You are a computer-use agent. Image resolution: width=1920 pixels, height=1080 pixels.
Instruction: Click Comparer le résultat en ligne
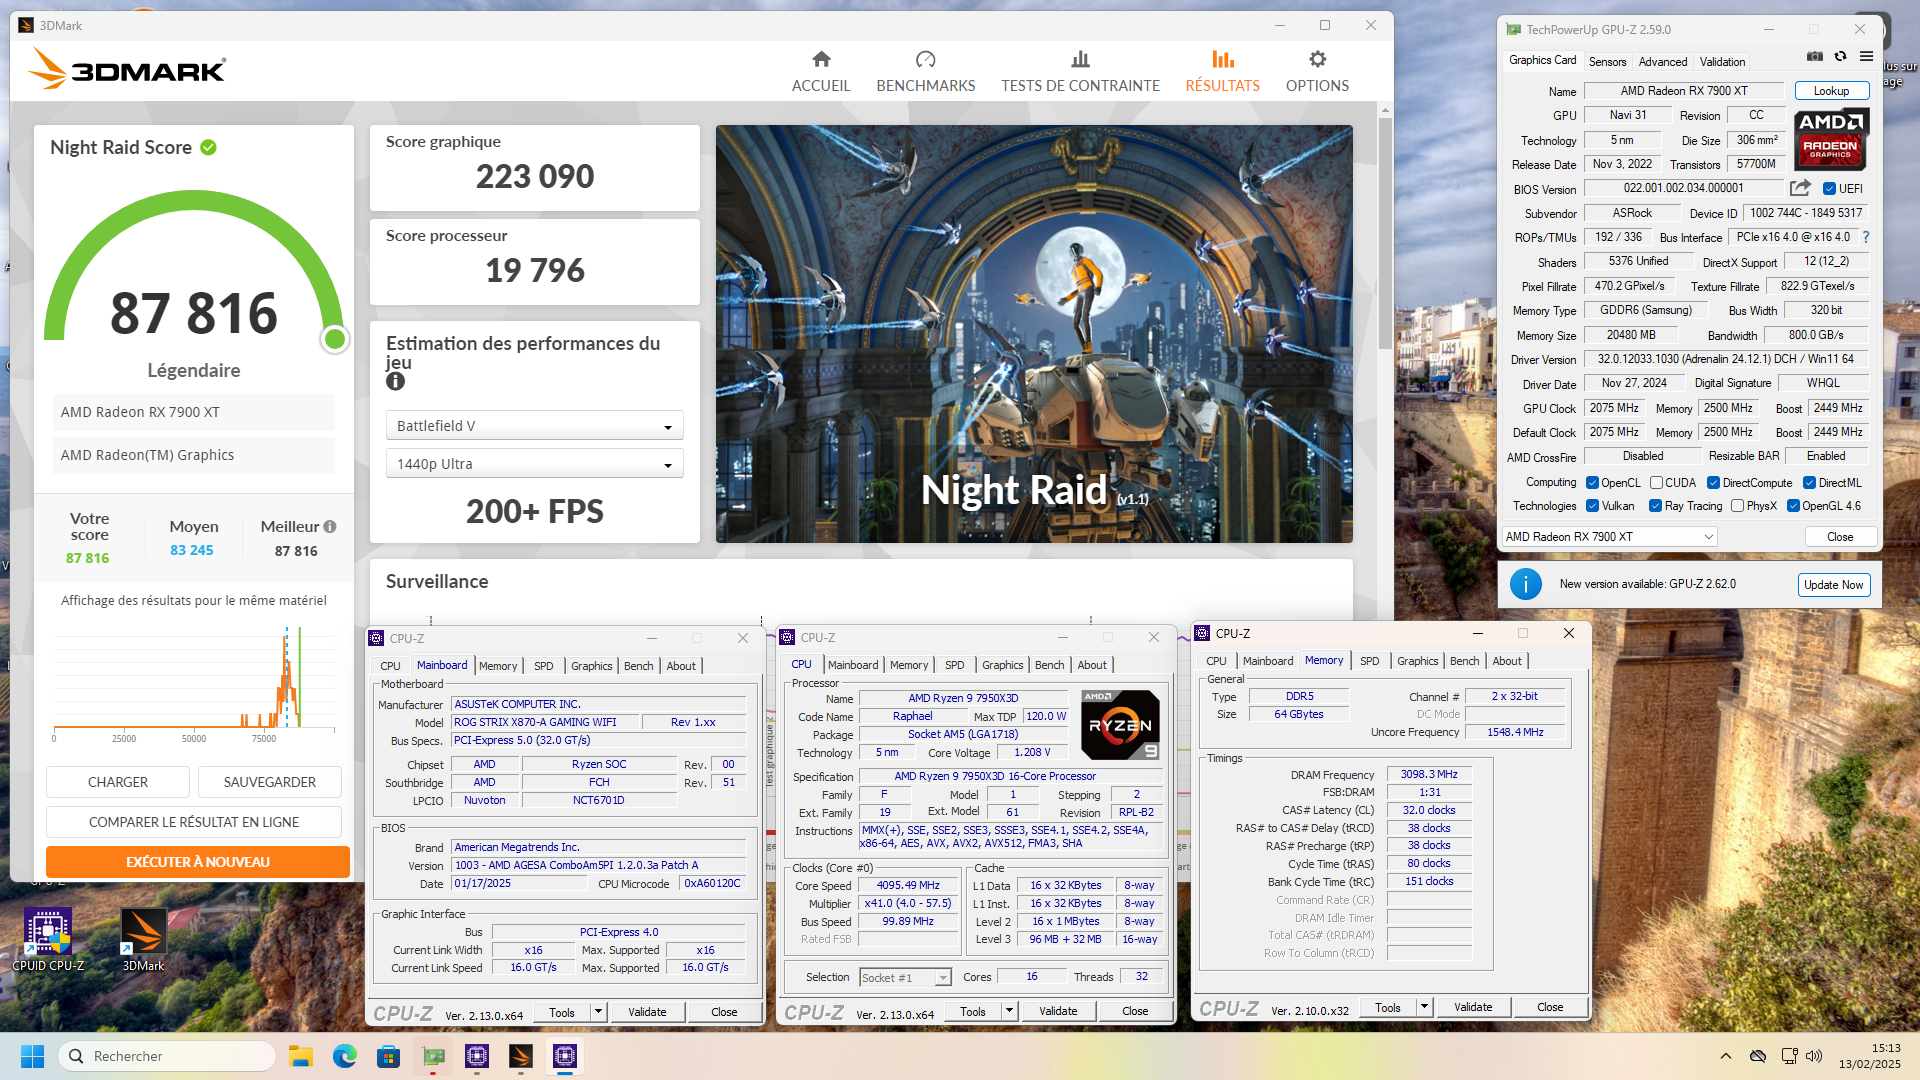[x=194, y=822]
